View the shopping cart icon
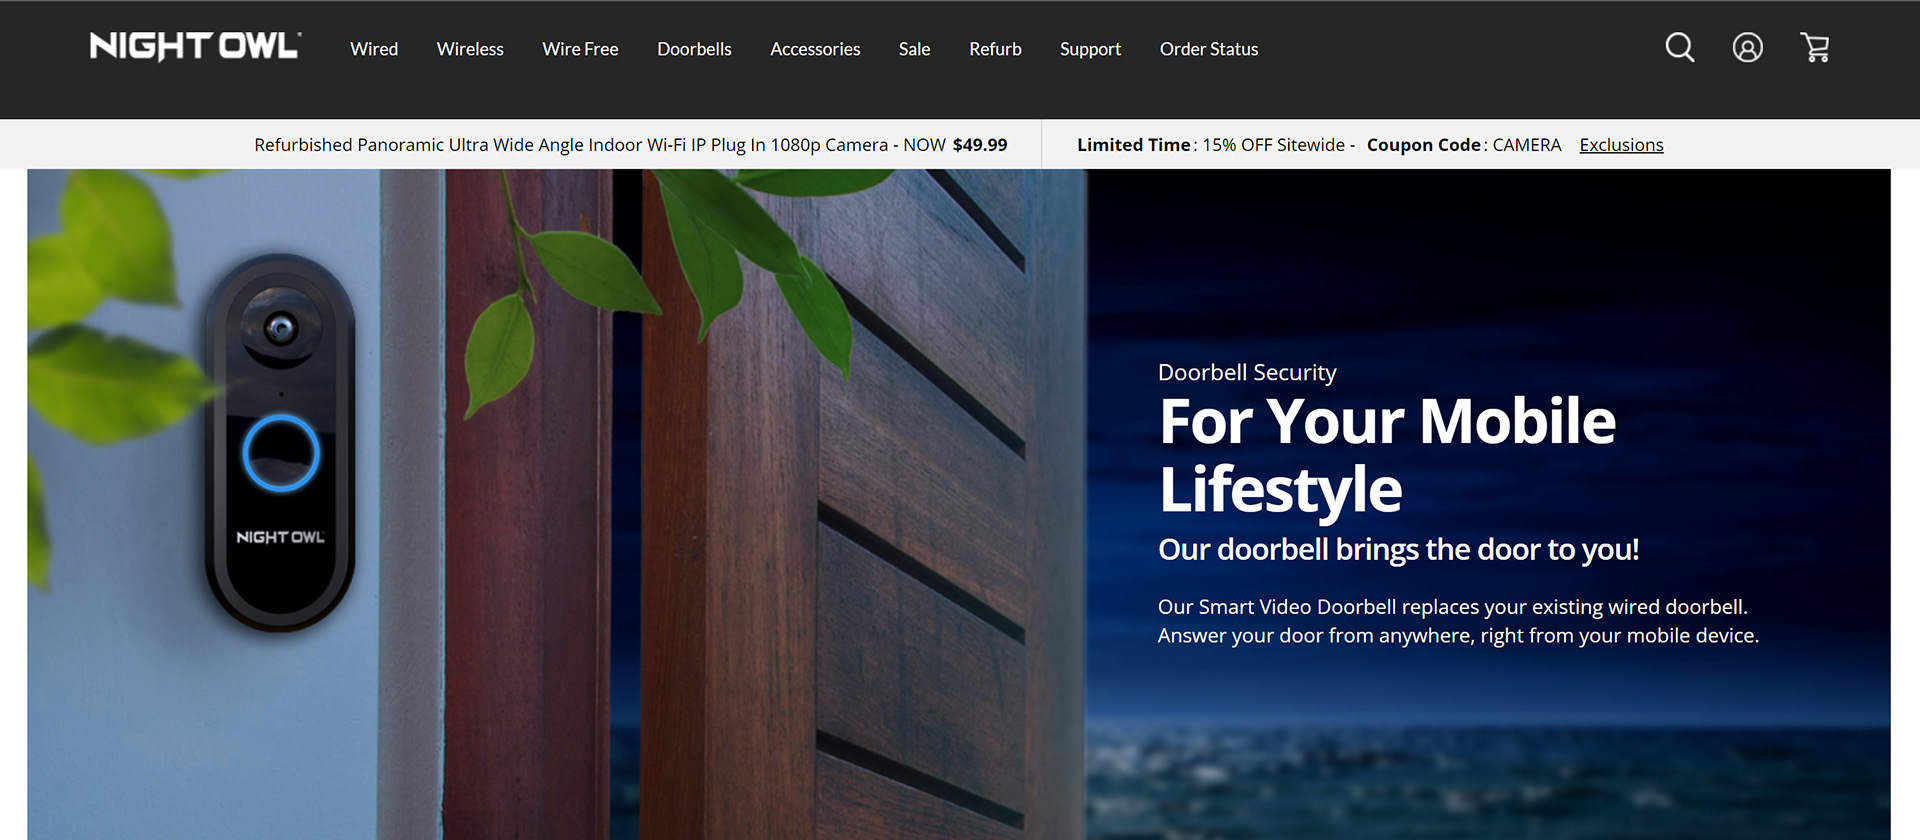This screenshot has width=1920, height=840. click(x=1815, y=48)
